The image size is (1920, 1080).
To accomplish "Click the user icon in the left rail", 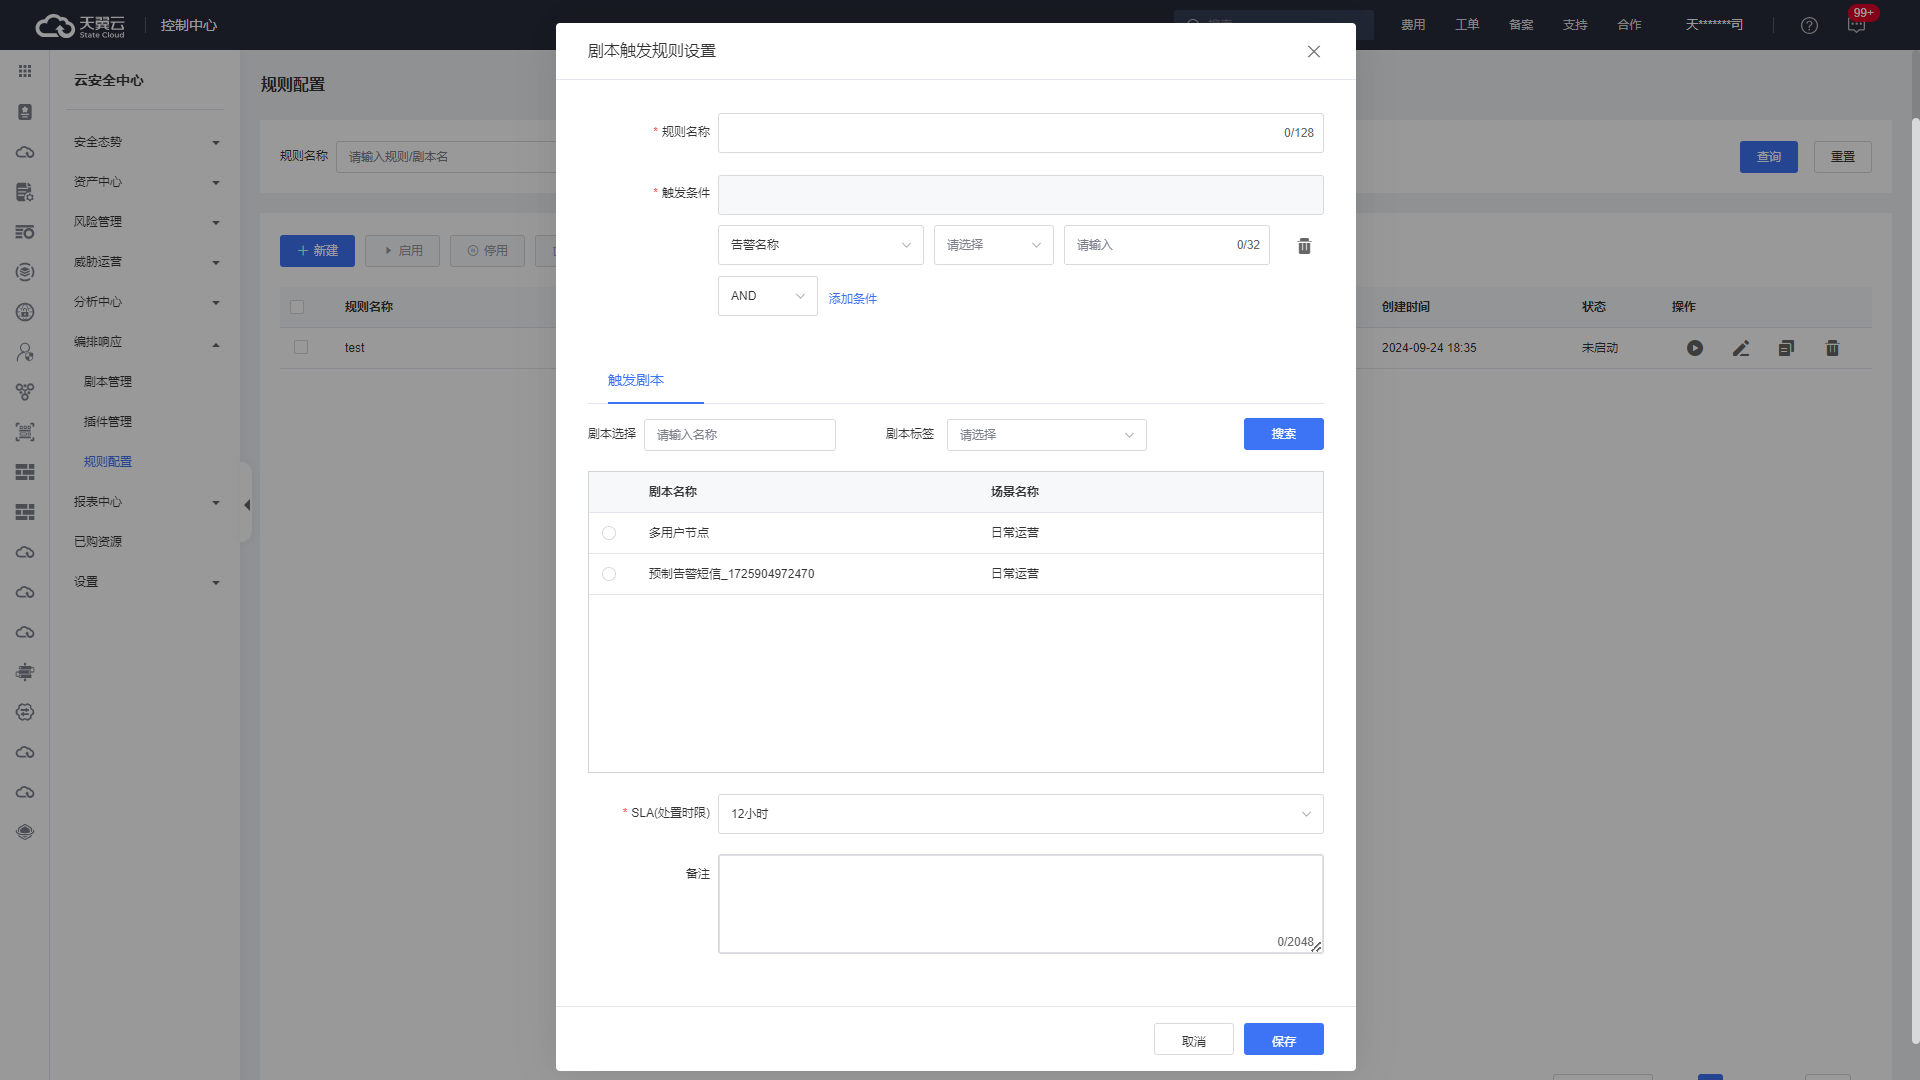I will (25, 352).
